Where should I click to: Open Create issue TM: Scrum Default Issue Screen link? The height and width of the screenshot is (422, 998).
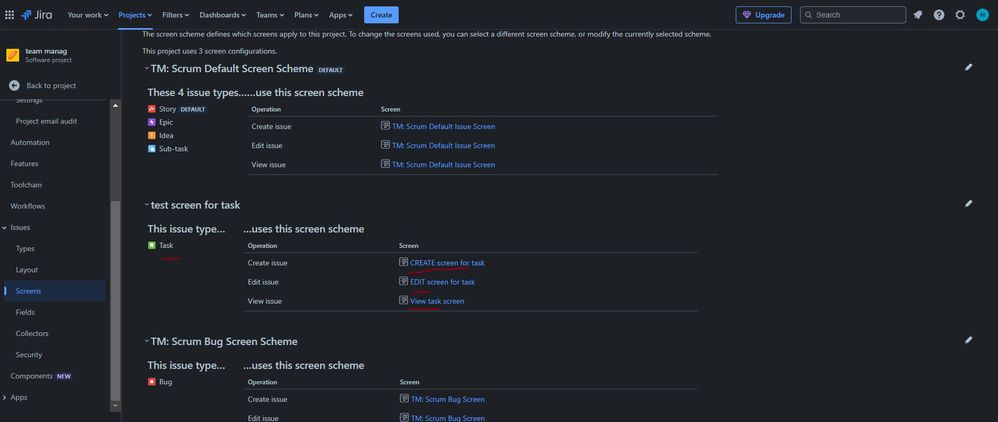[x=443, y=127]
